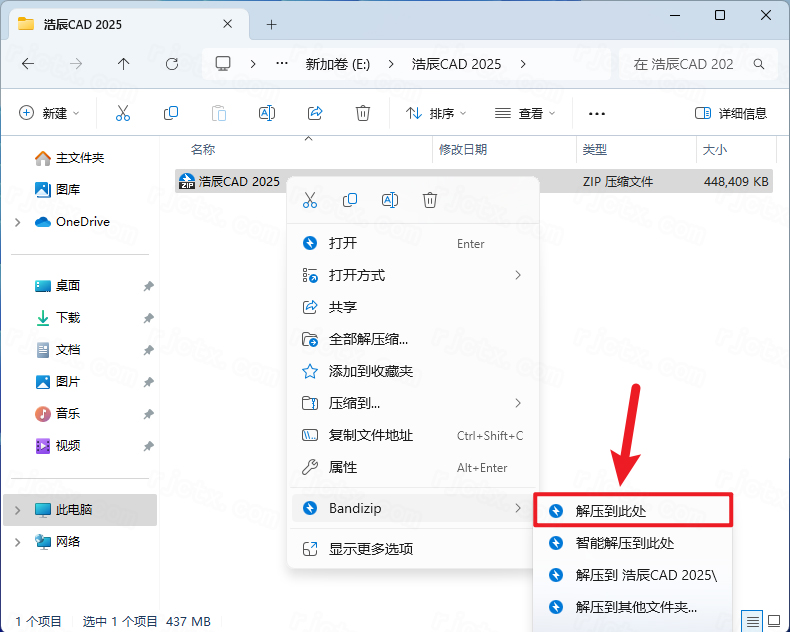The height and width of the screenshot is (632, 790).
Task: Toggle the 详细信息 details pane
Action: pos(731,114)
